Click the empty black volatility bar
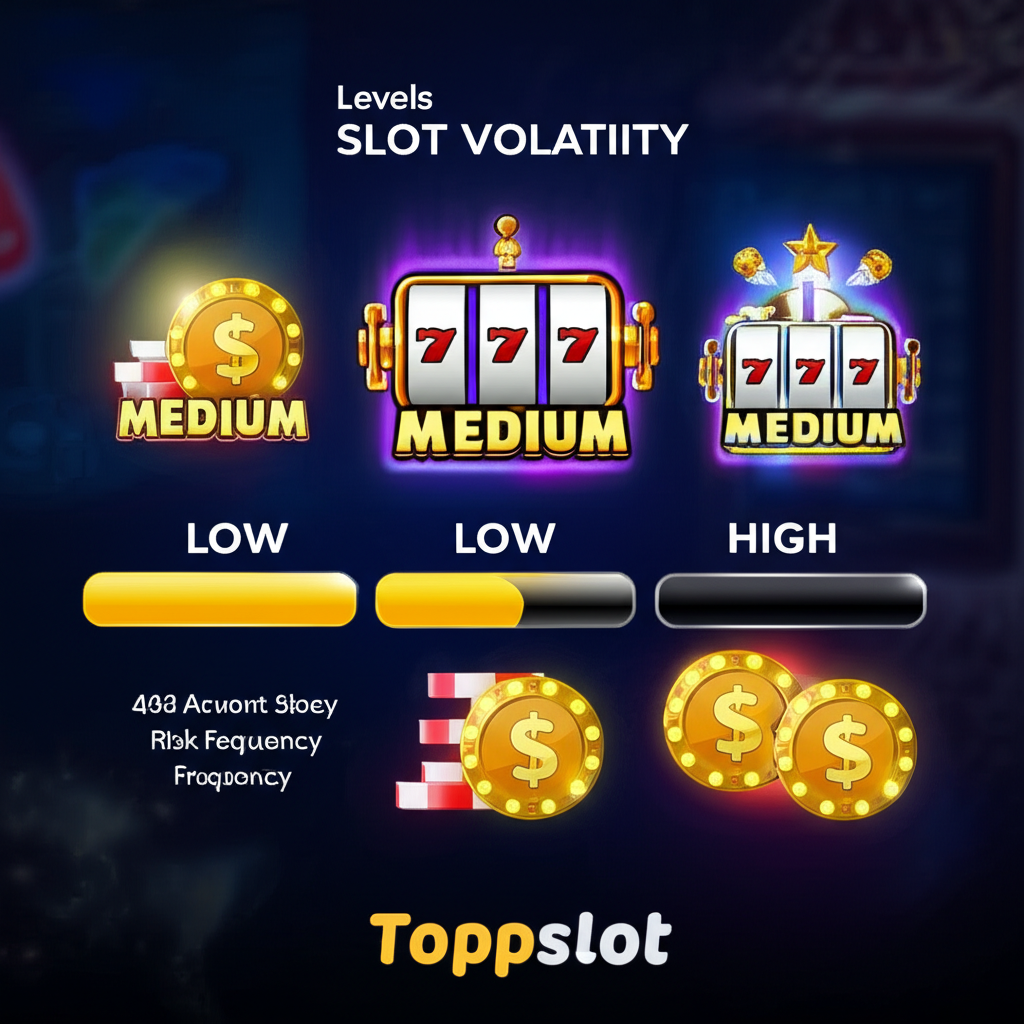 pos(790,600)
